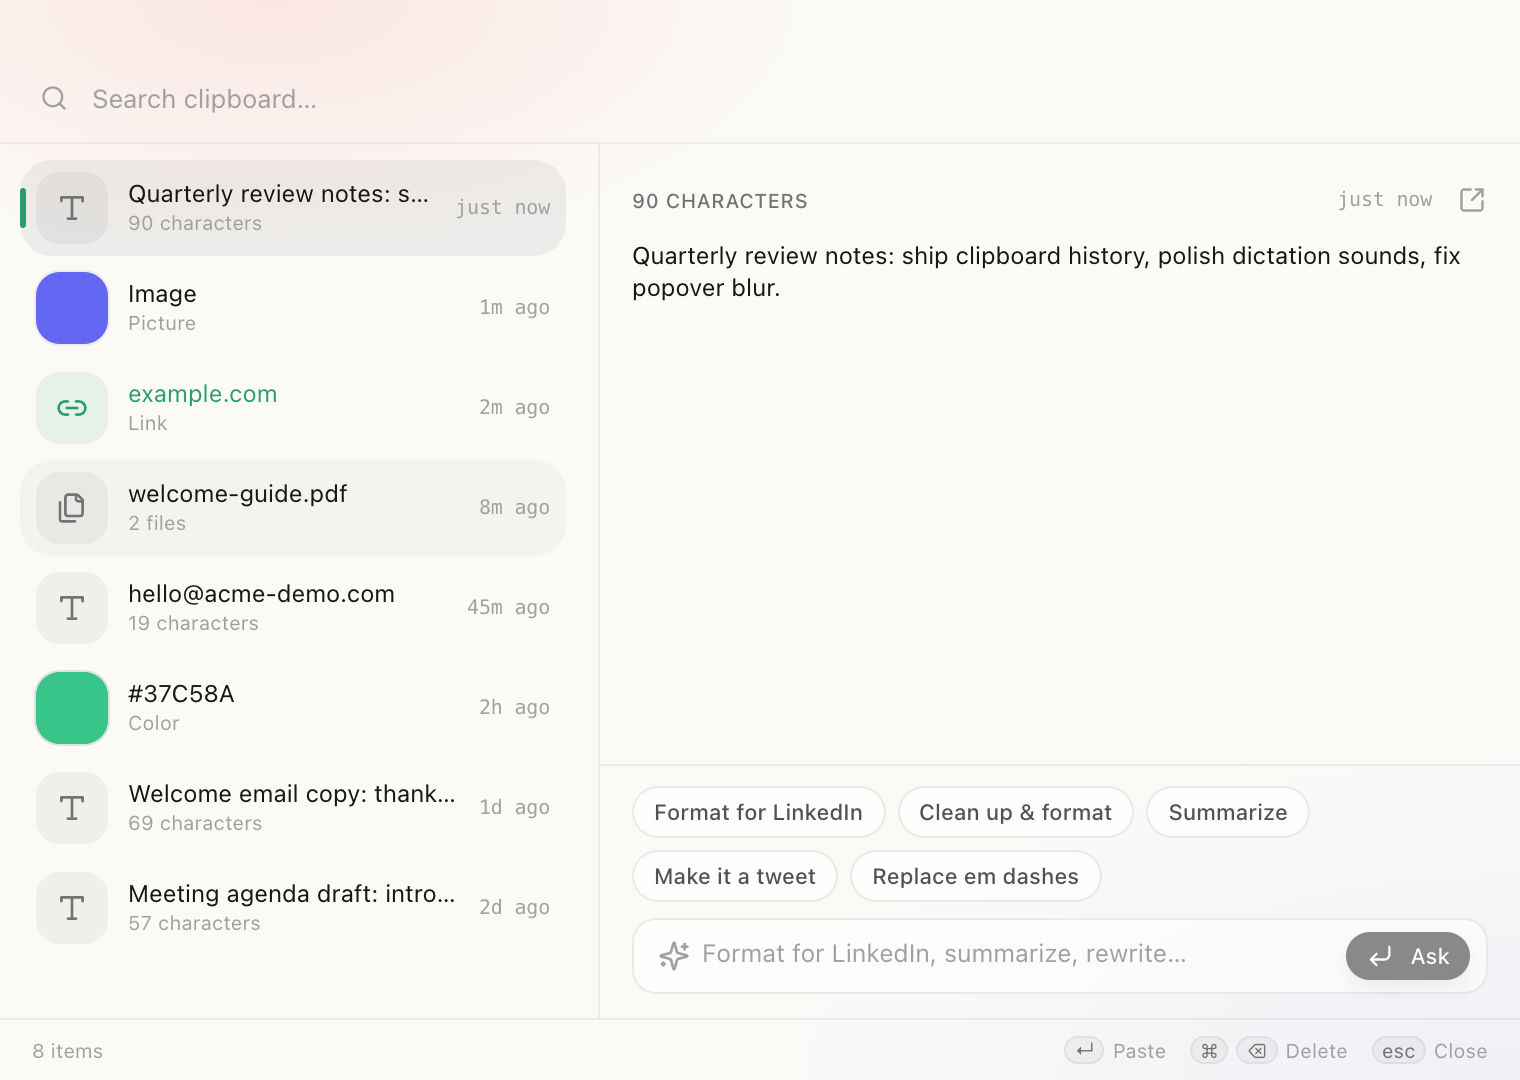Click the 19 characters subtitle
This screenshot has width=1520, height=1080.
pos(193,623)
